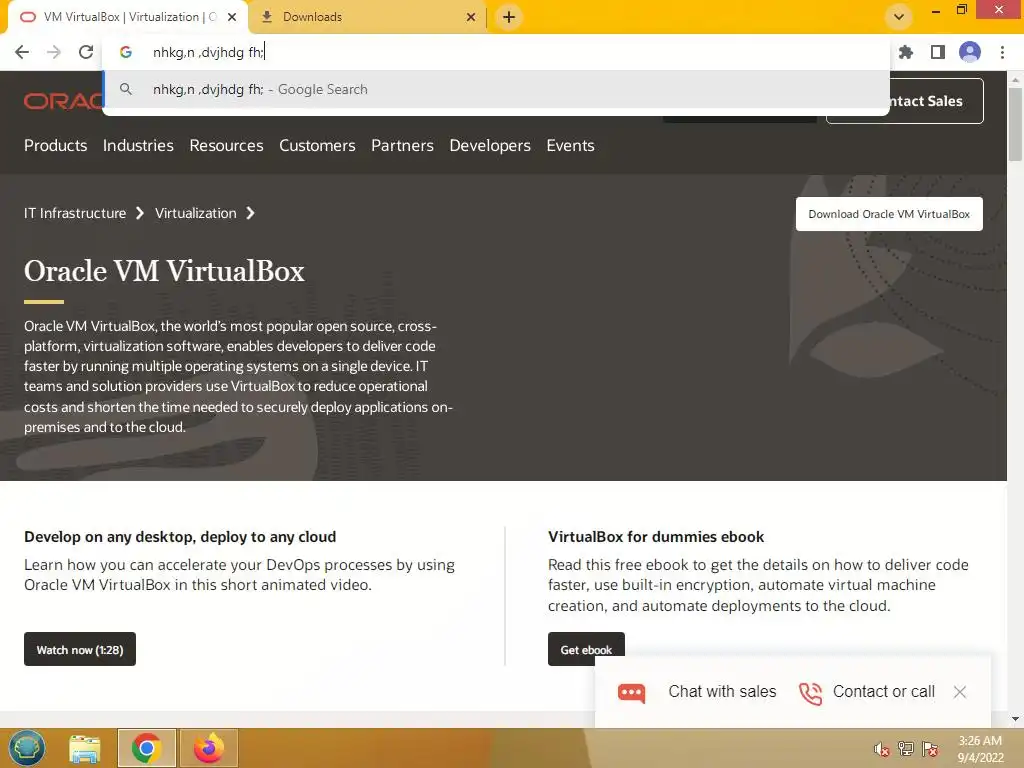Toggle the Chrome side panel icon
Image resolution: width=1024 pixels, height=768 pixels.
pos(938,52)
